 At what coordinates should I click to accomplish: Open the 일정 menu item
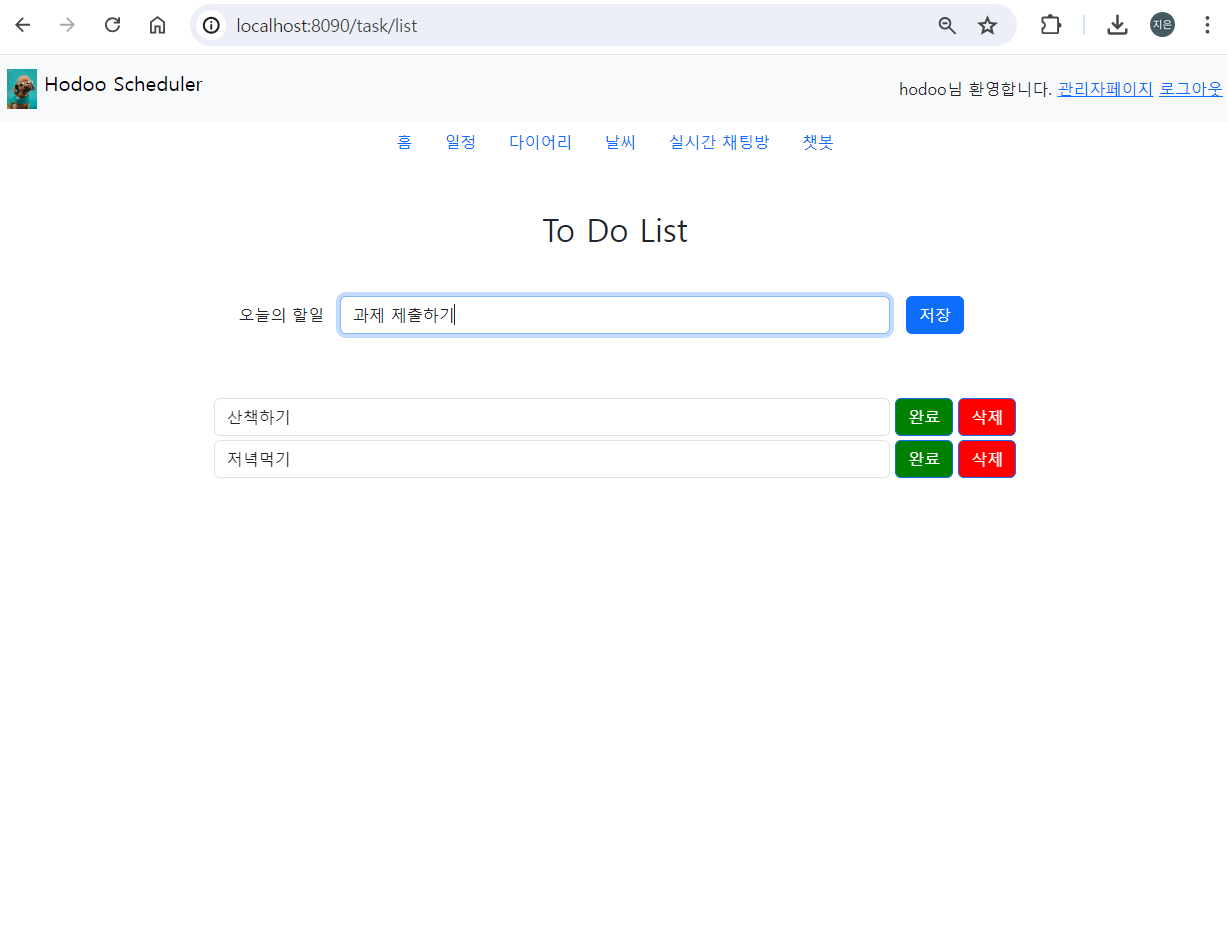(461, 142)
